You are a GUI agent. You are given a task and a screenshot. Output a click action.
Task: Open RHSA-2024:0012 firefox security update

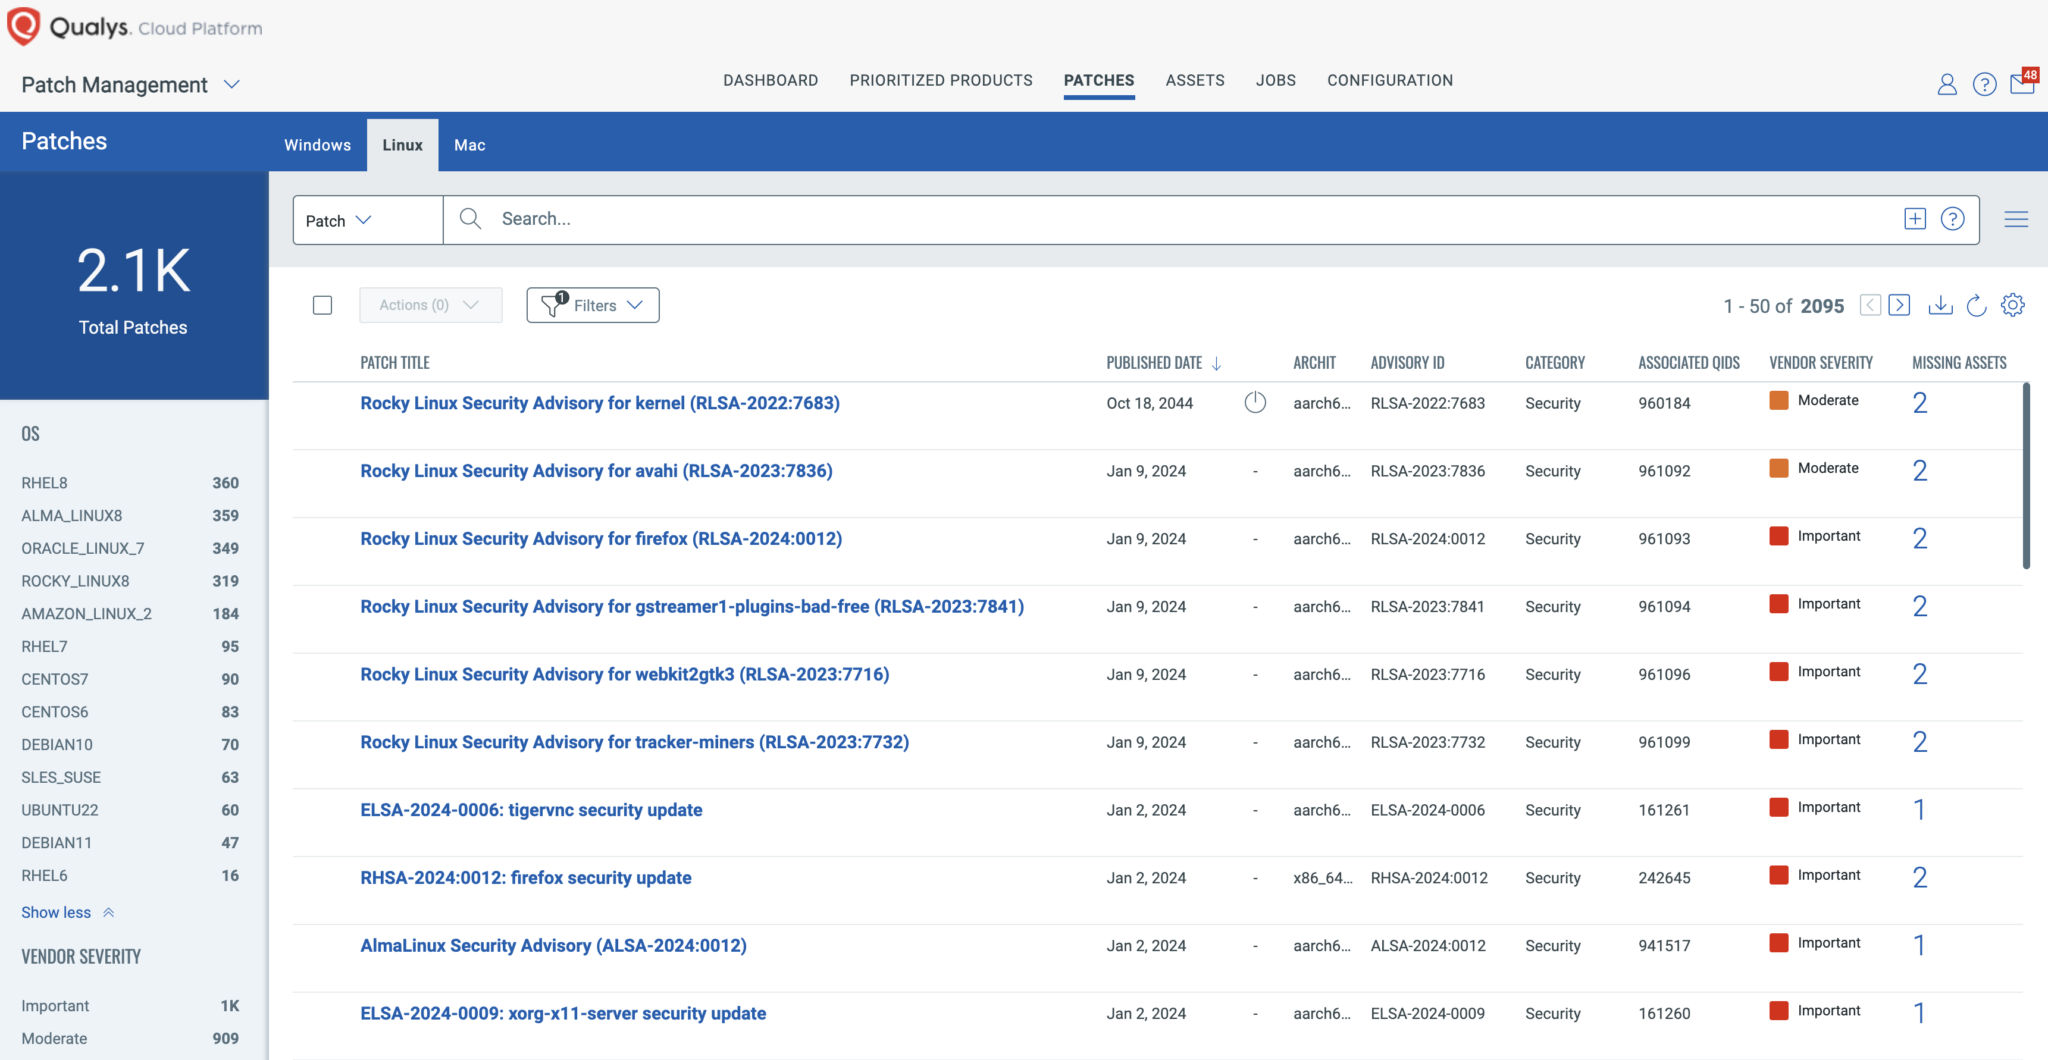(x=526, y=877)
